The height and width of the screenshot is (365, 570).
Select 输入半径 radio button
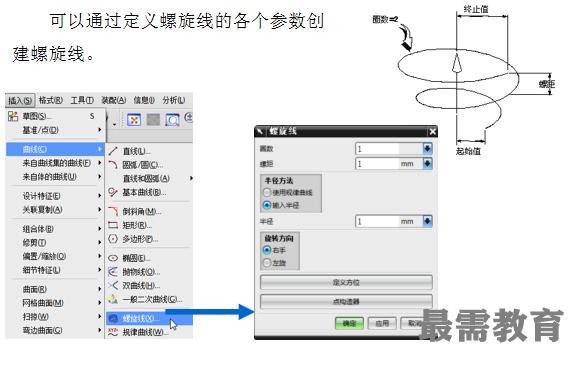[x=267, y=205]
